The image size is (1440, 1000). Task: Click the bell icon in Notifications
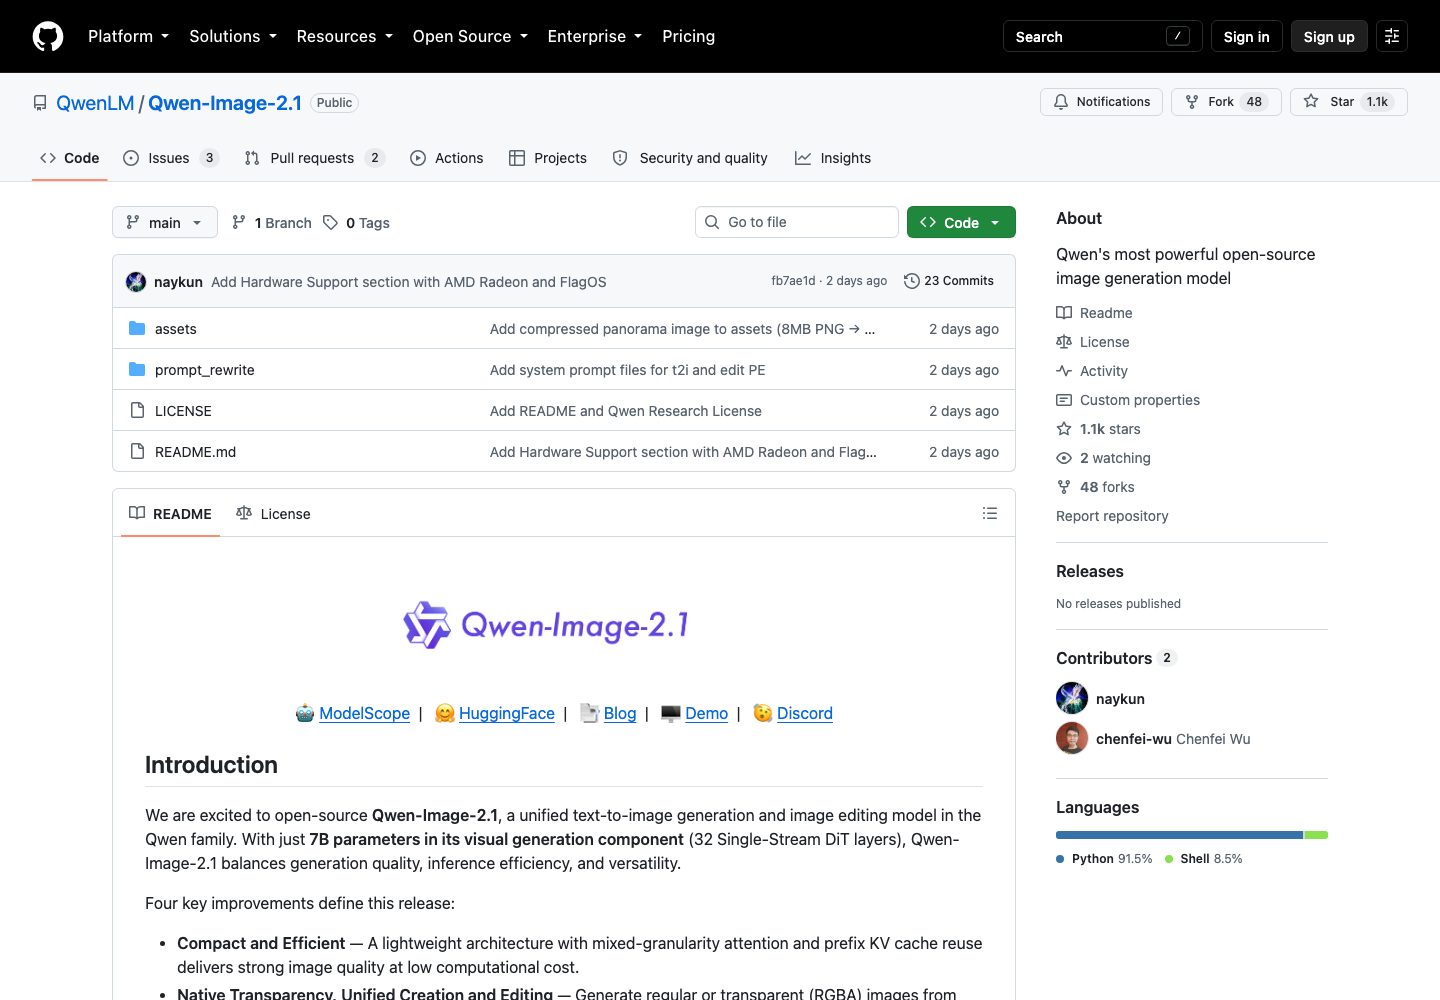pyautogui.click(x=1061, y=102)
